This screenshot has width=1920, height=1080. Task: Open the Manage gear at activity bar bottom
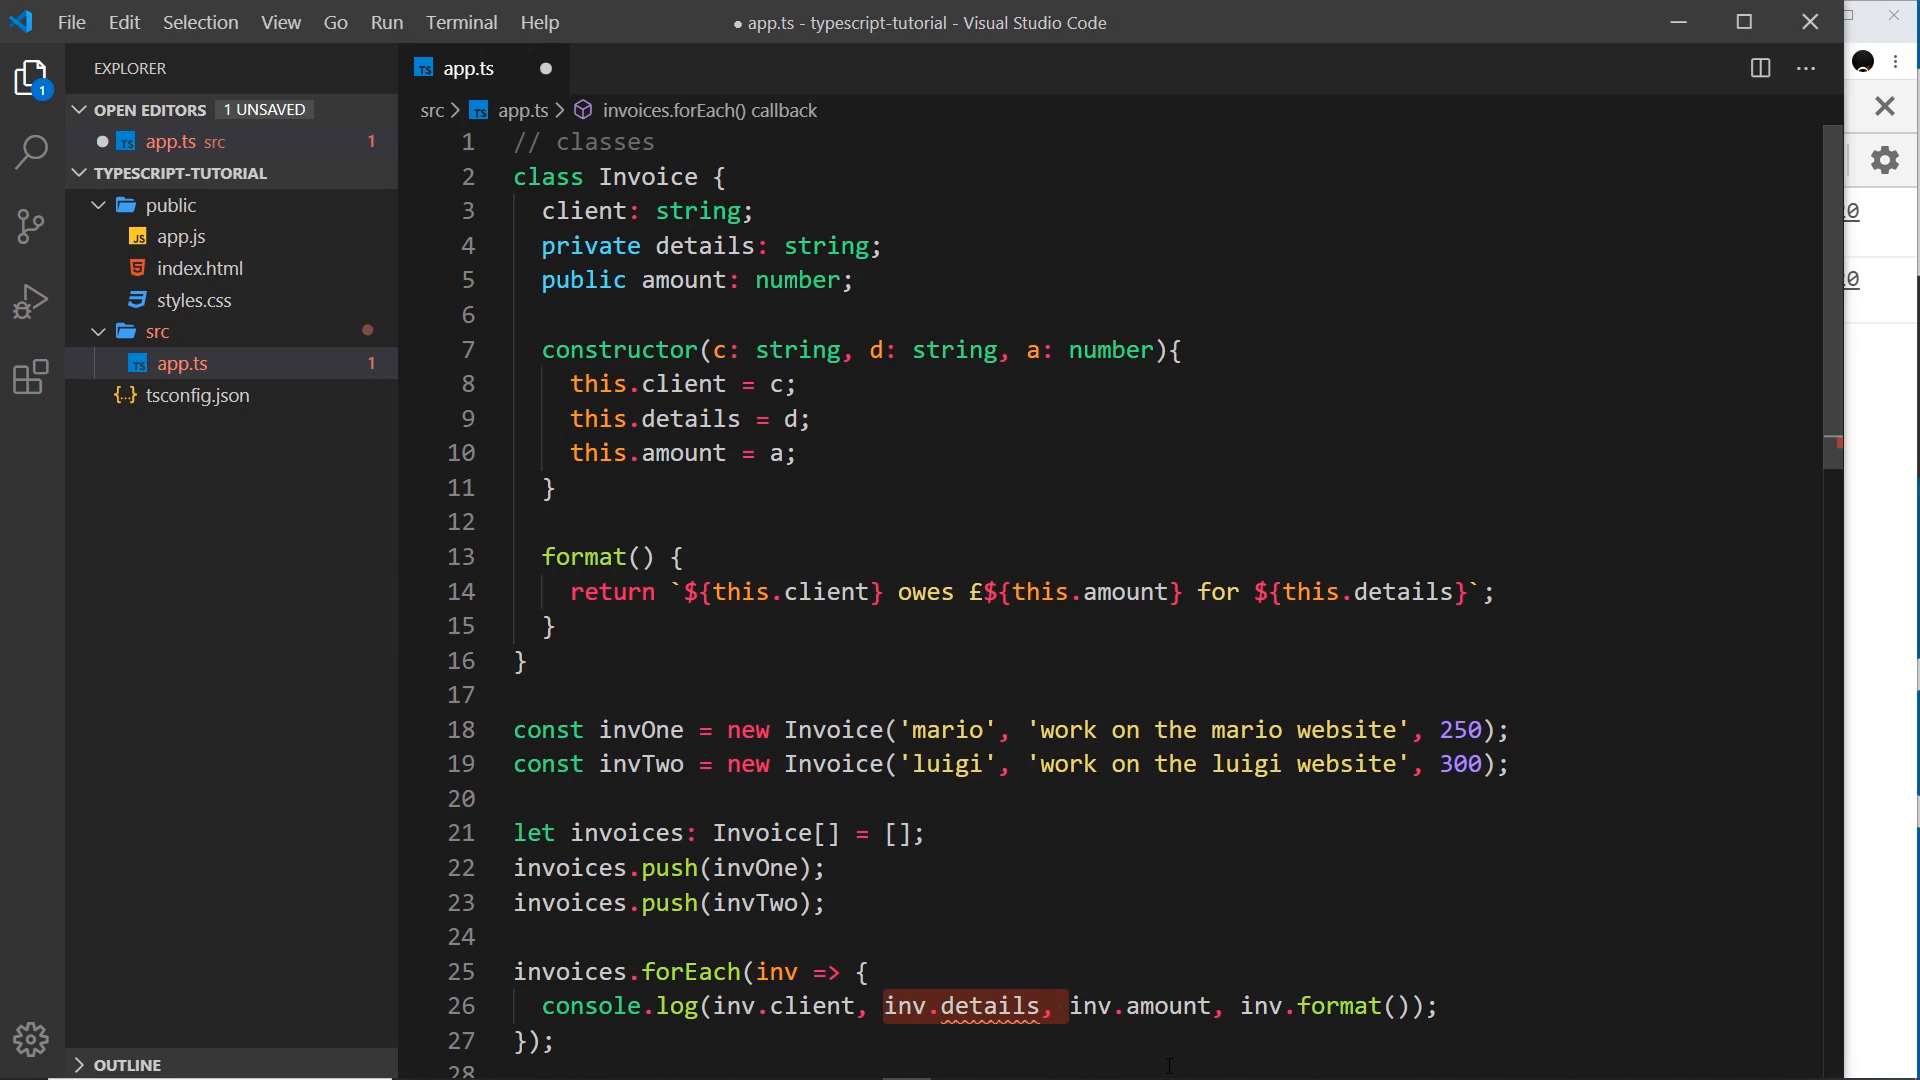pyautogui.click(x=32, y=1040)
